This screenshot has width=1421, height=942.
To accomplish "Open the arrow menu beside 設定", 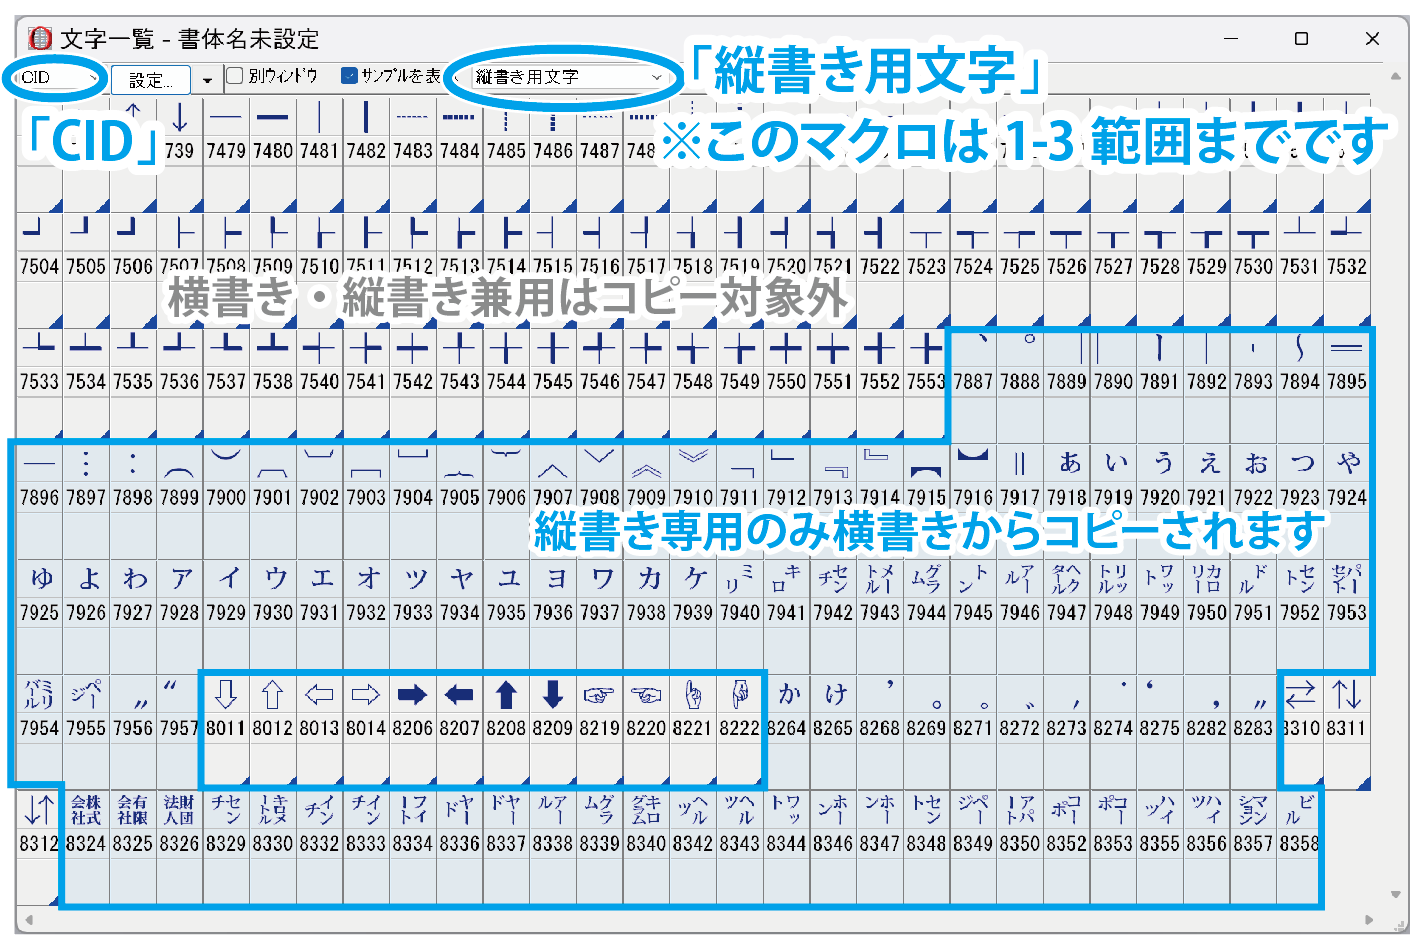I will click(207, 80).
